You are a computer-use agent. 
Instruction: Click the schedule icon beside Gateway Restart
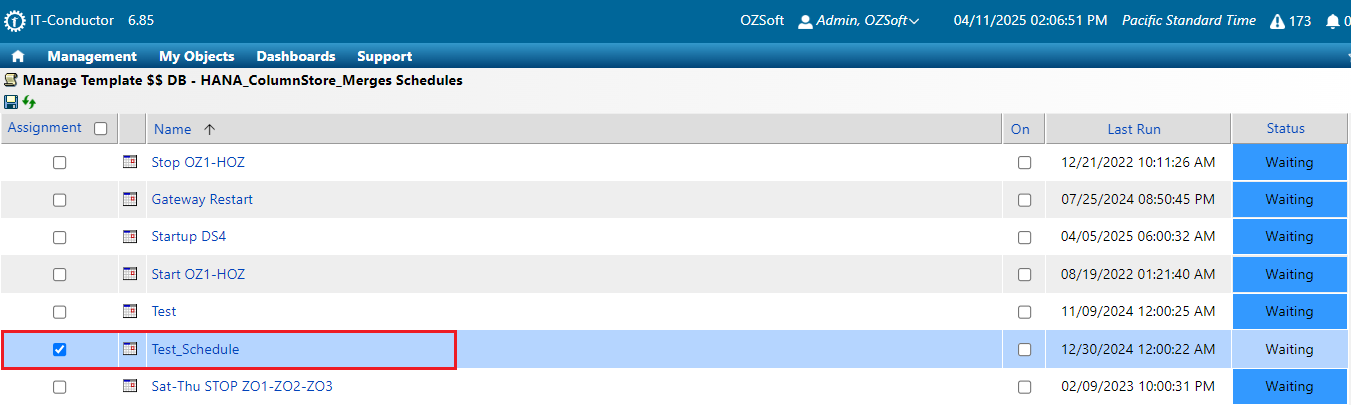click(129, 199)
